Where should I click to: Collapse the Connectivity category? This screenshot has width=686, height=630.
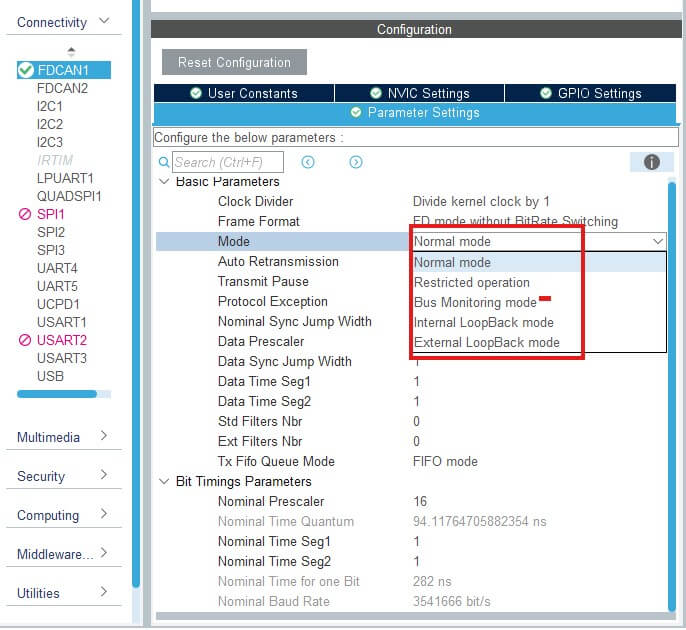tap(104, 22)
